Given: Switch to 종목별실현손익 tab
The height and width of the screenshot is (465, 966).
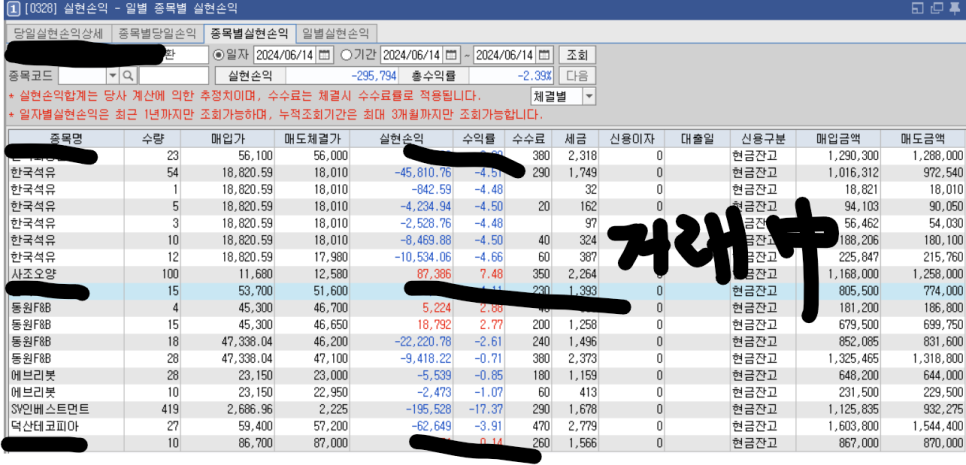Looking at the screenshot, I should [248, 33].
